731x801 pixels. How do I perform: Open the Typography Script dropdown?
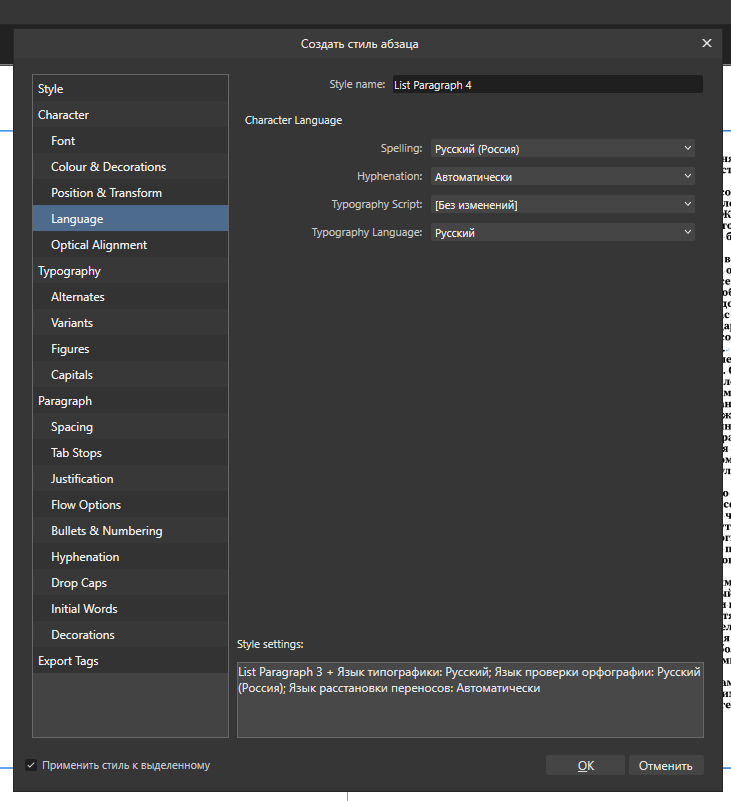(562, 205)
